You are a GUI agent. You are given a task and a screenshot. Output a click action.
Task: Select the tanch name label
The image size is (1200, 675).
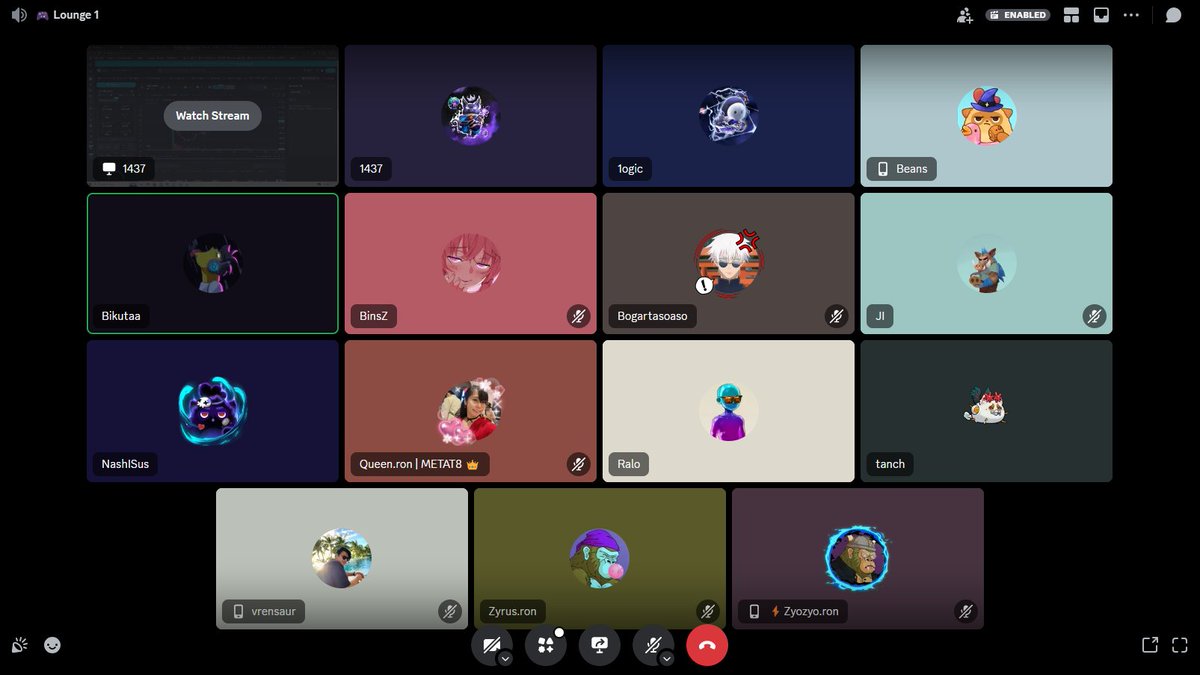click(x=890, y=464)
